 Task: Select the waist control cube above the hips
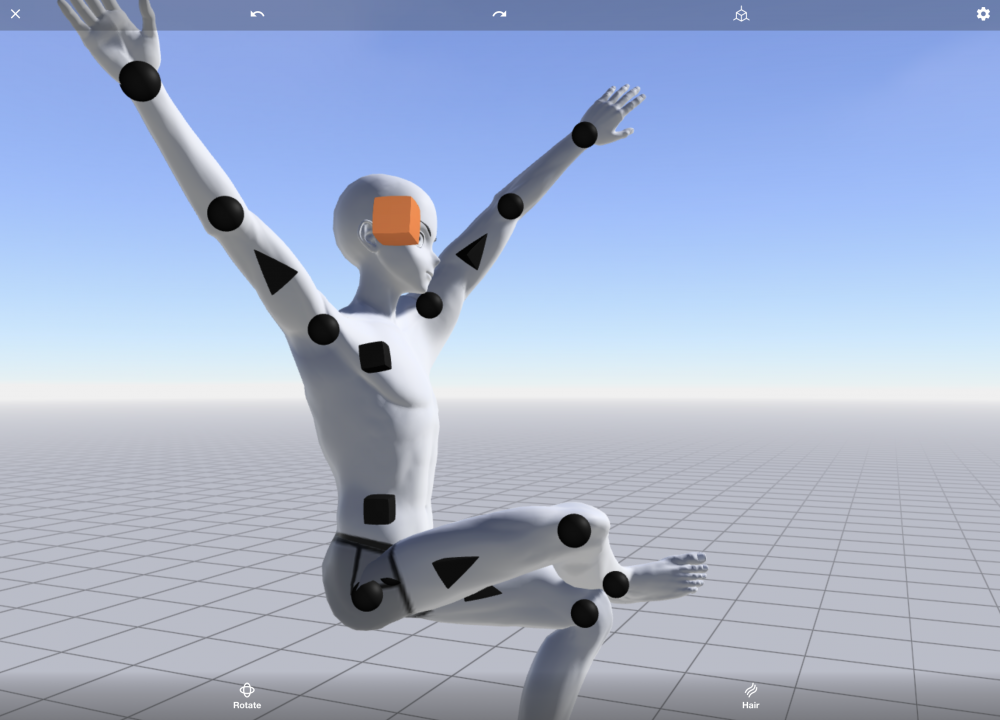tap(379, 509)
